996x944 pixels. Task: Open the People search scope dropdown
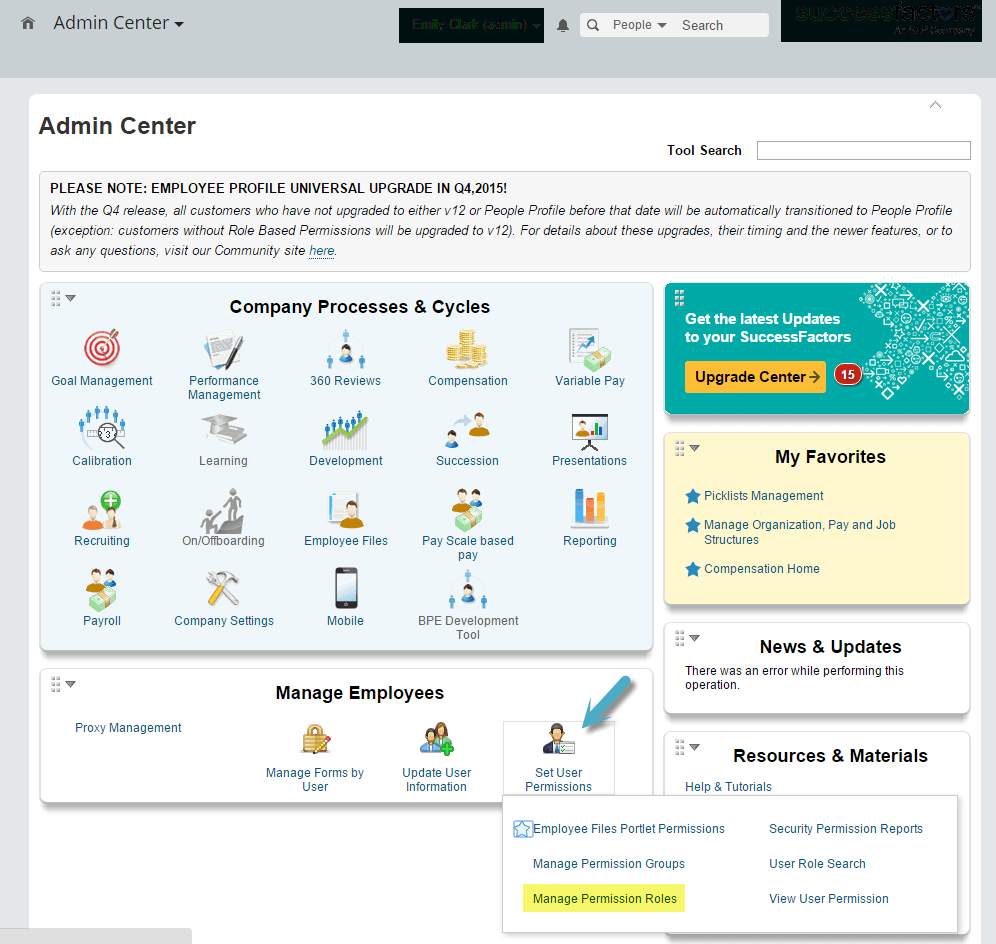640,25
